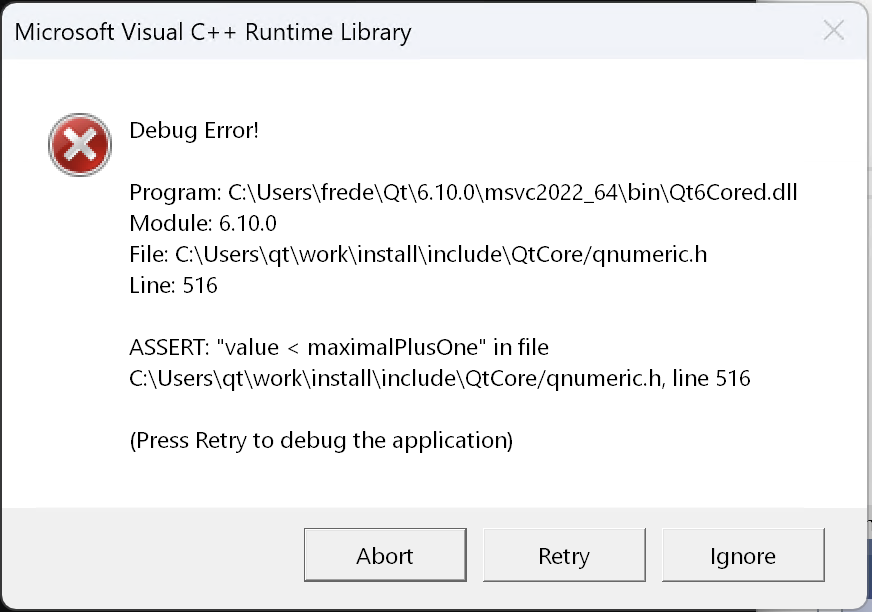
Task: Click the 6.10.0 module version number
Action: 248,223
